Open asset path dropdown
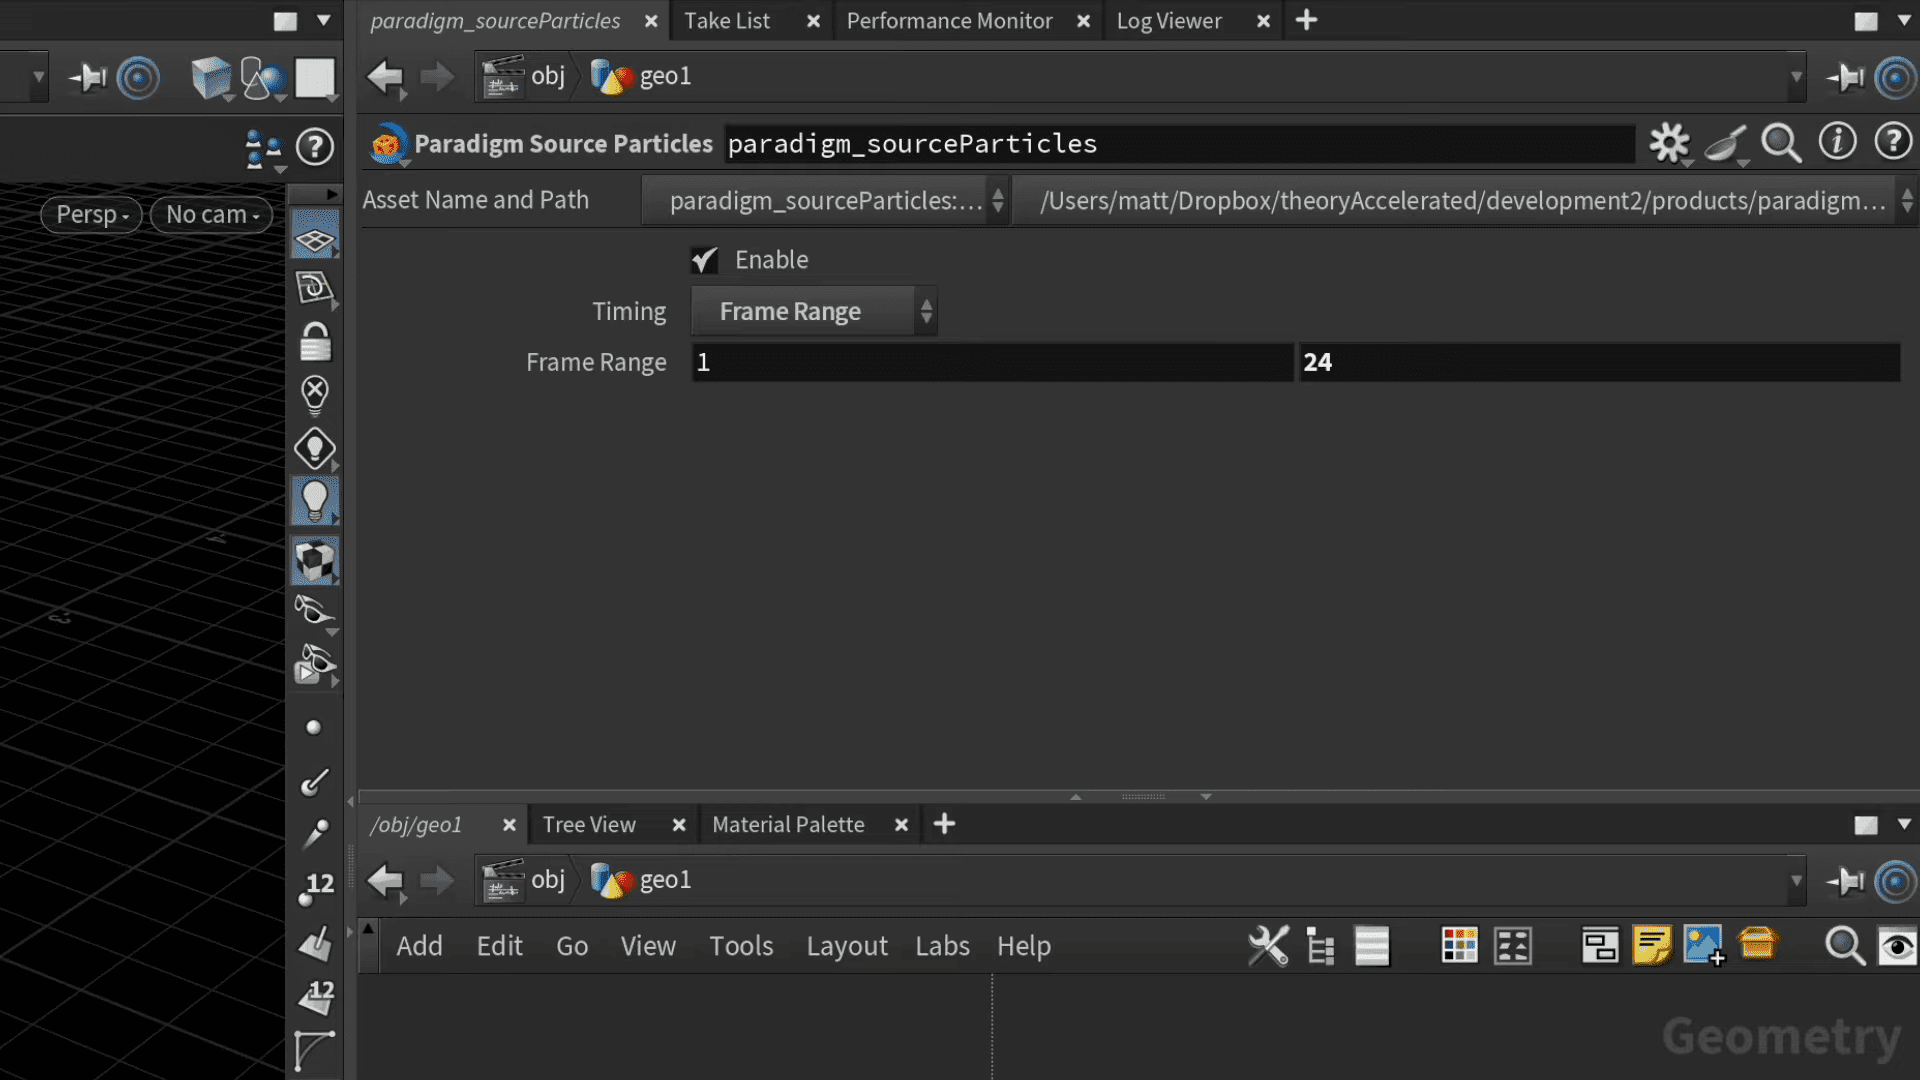 click(1465, 201)
